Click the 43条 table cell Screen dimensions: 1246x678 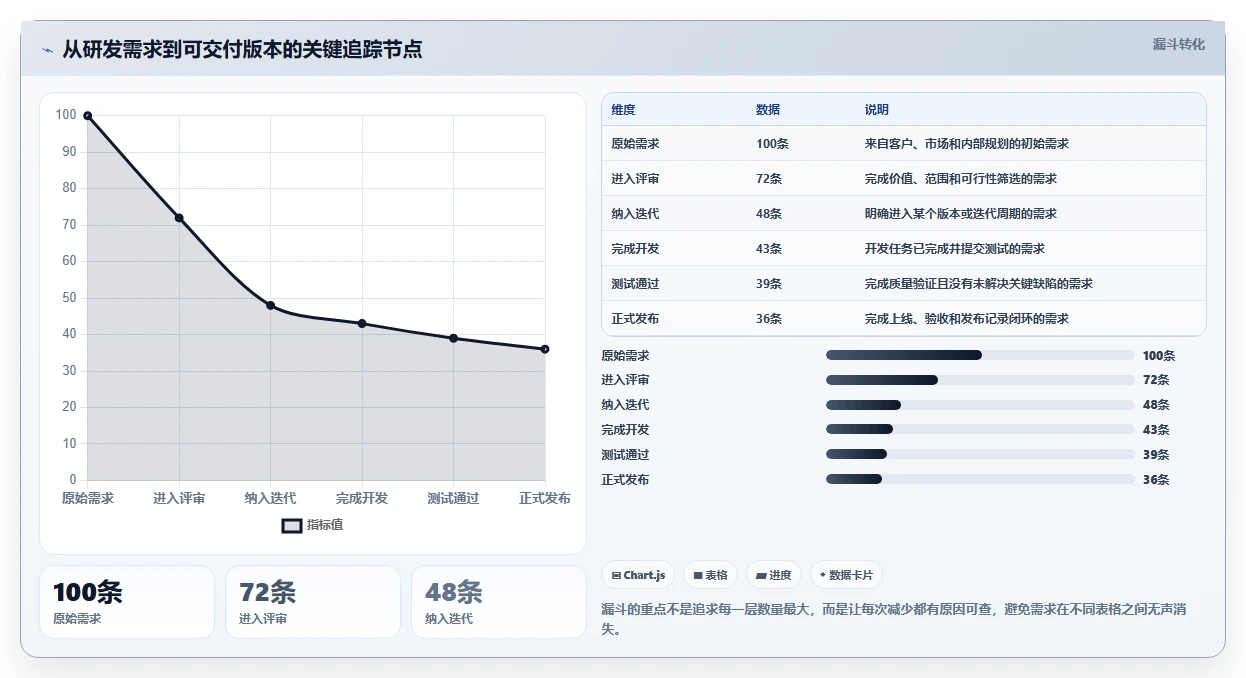click(x=769, y=249)
